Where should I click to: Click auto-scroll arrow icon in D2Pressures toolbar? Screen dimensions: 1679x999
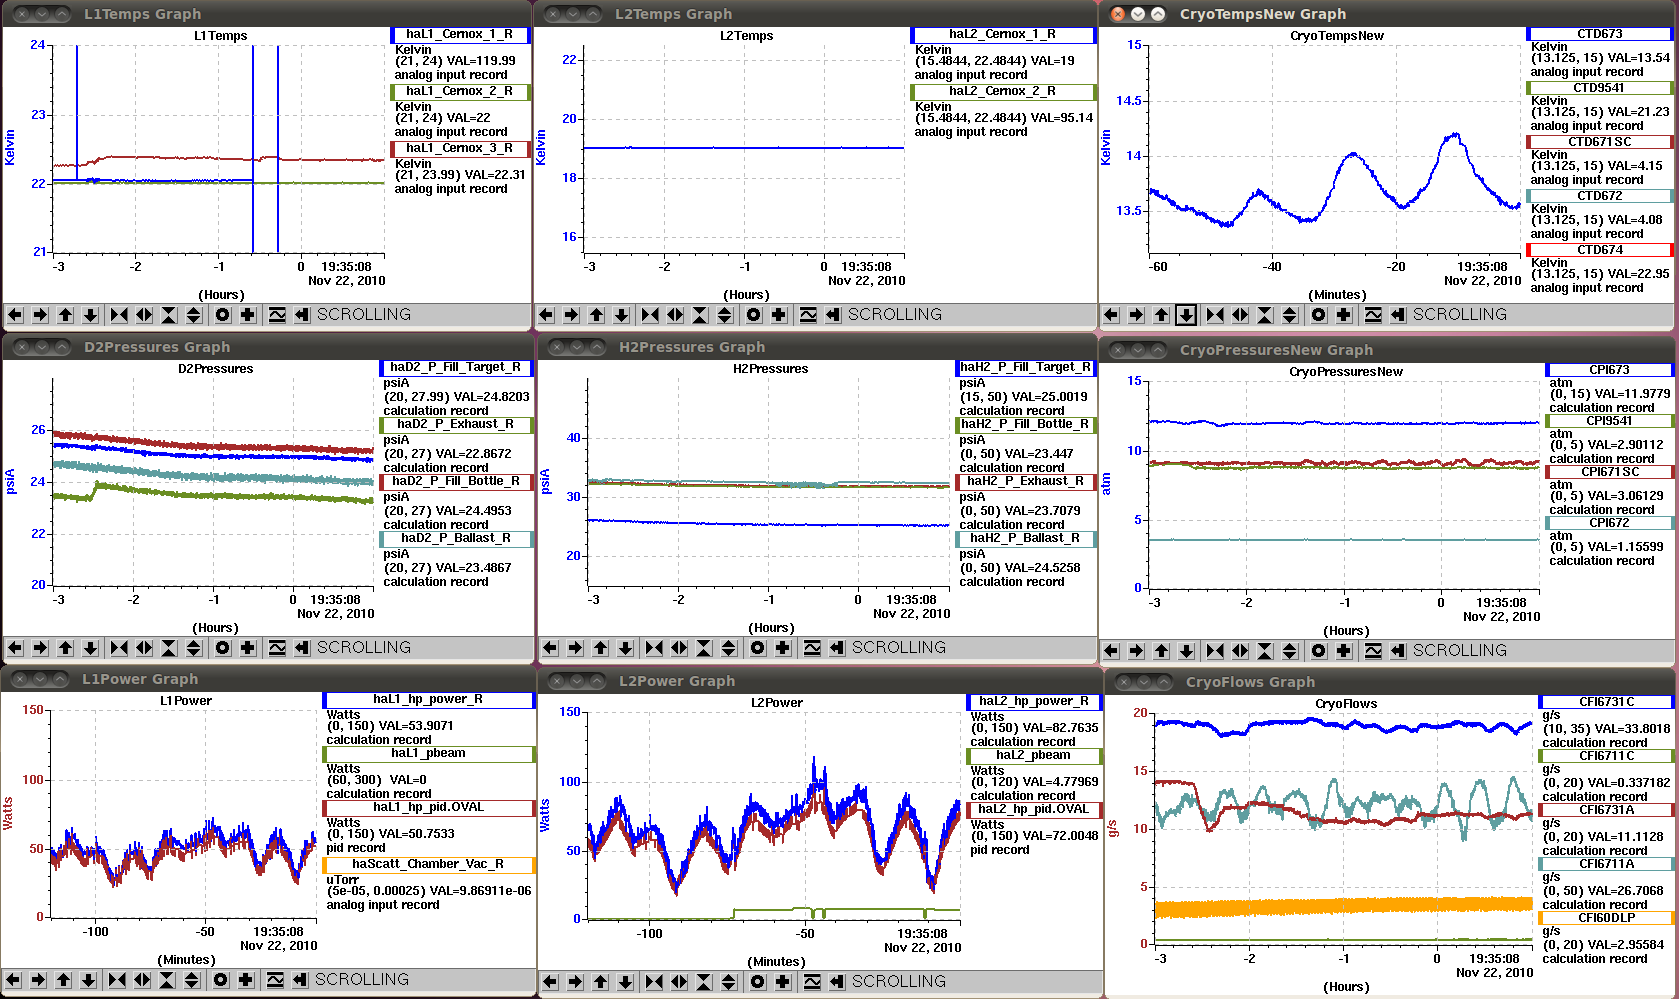tap(302, 648)
